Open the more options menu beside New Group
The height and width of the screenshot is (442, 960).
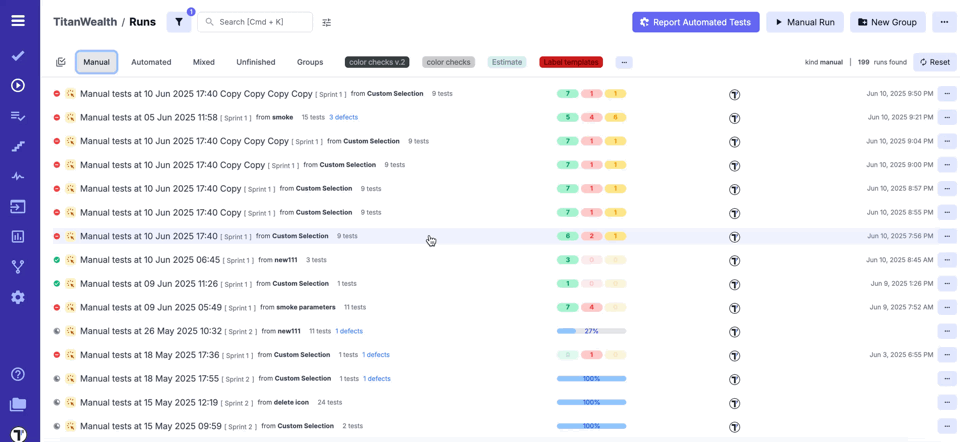pos(944,22)
